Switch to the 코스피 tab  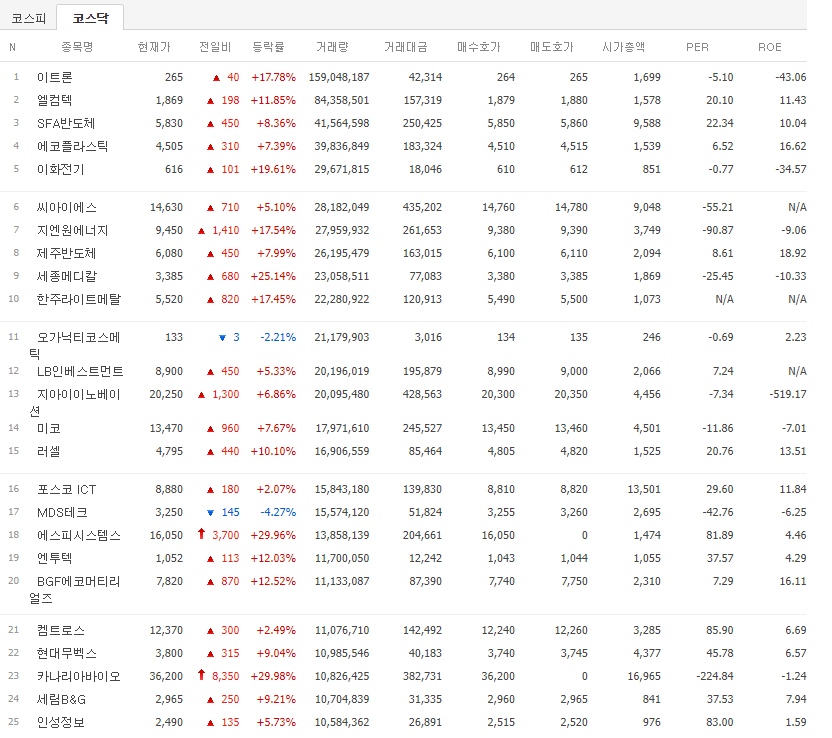tap(29, 18)
